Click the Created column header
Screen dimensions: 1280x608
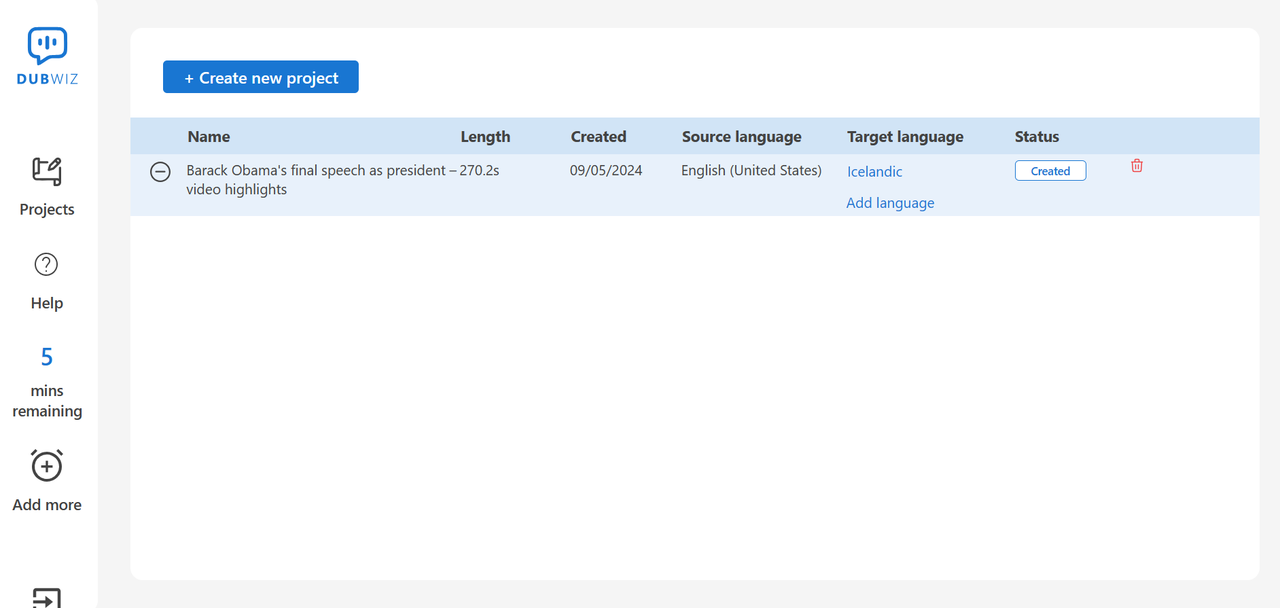(x=598, y=137)
